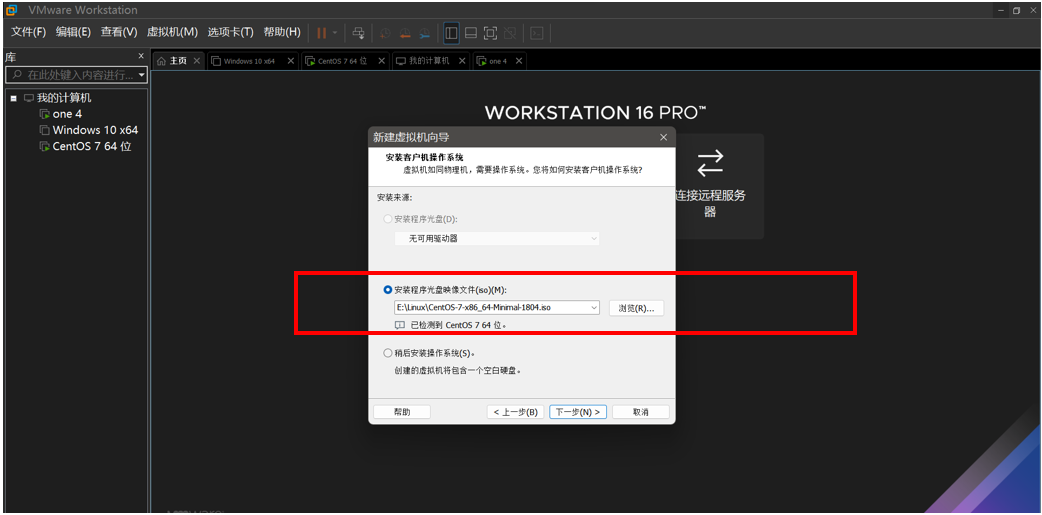Click the 创建的虚拟机将包含一个空白硬盘 text
The image size is (1042, 515).
point(458,370)
